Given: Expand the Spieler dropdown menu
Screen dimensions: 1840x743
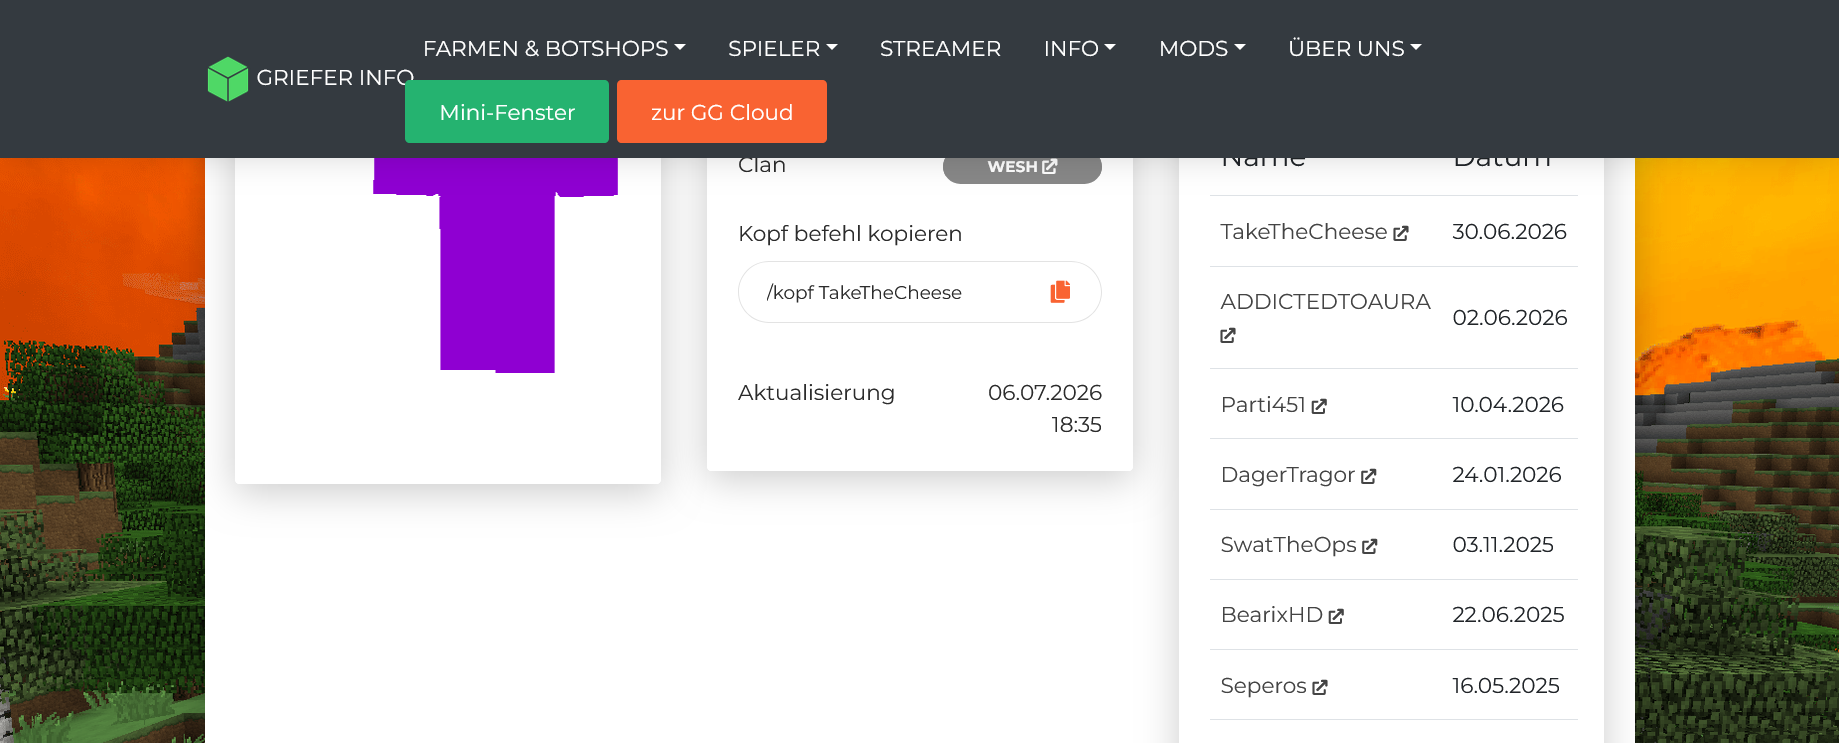Looking at the screenshot, I should [x=783, y=48].
